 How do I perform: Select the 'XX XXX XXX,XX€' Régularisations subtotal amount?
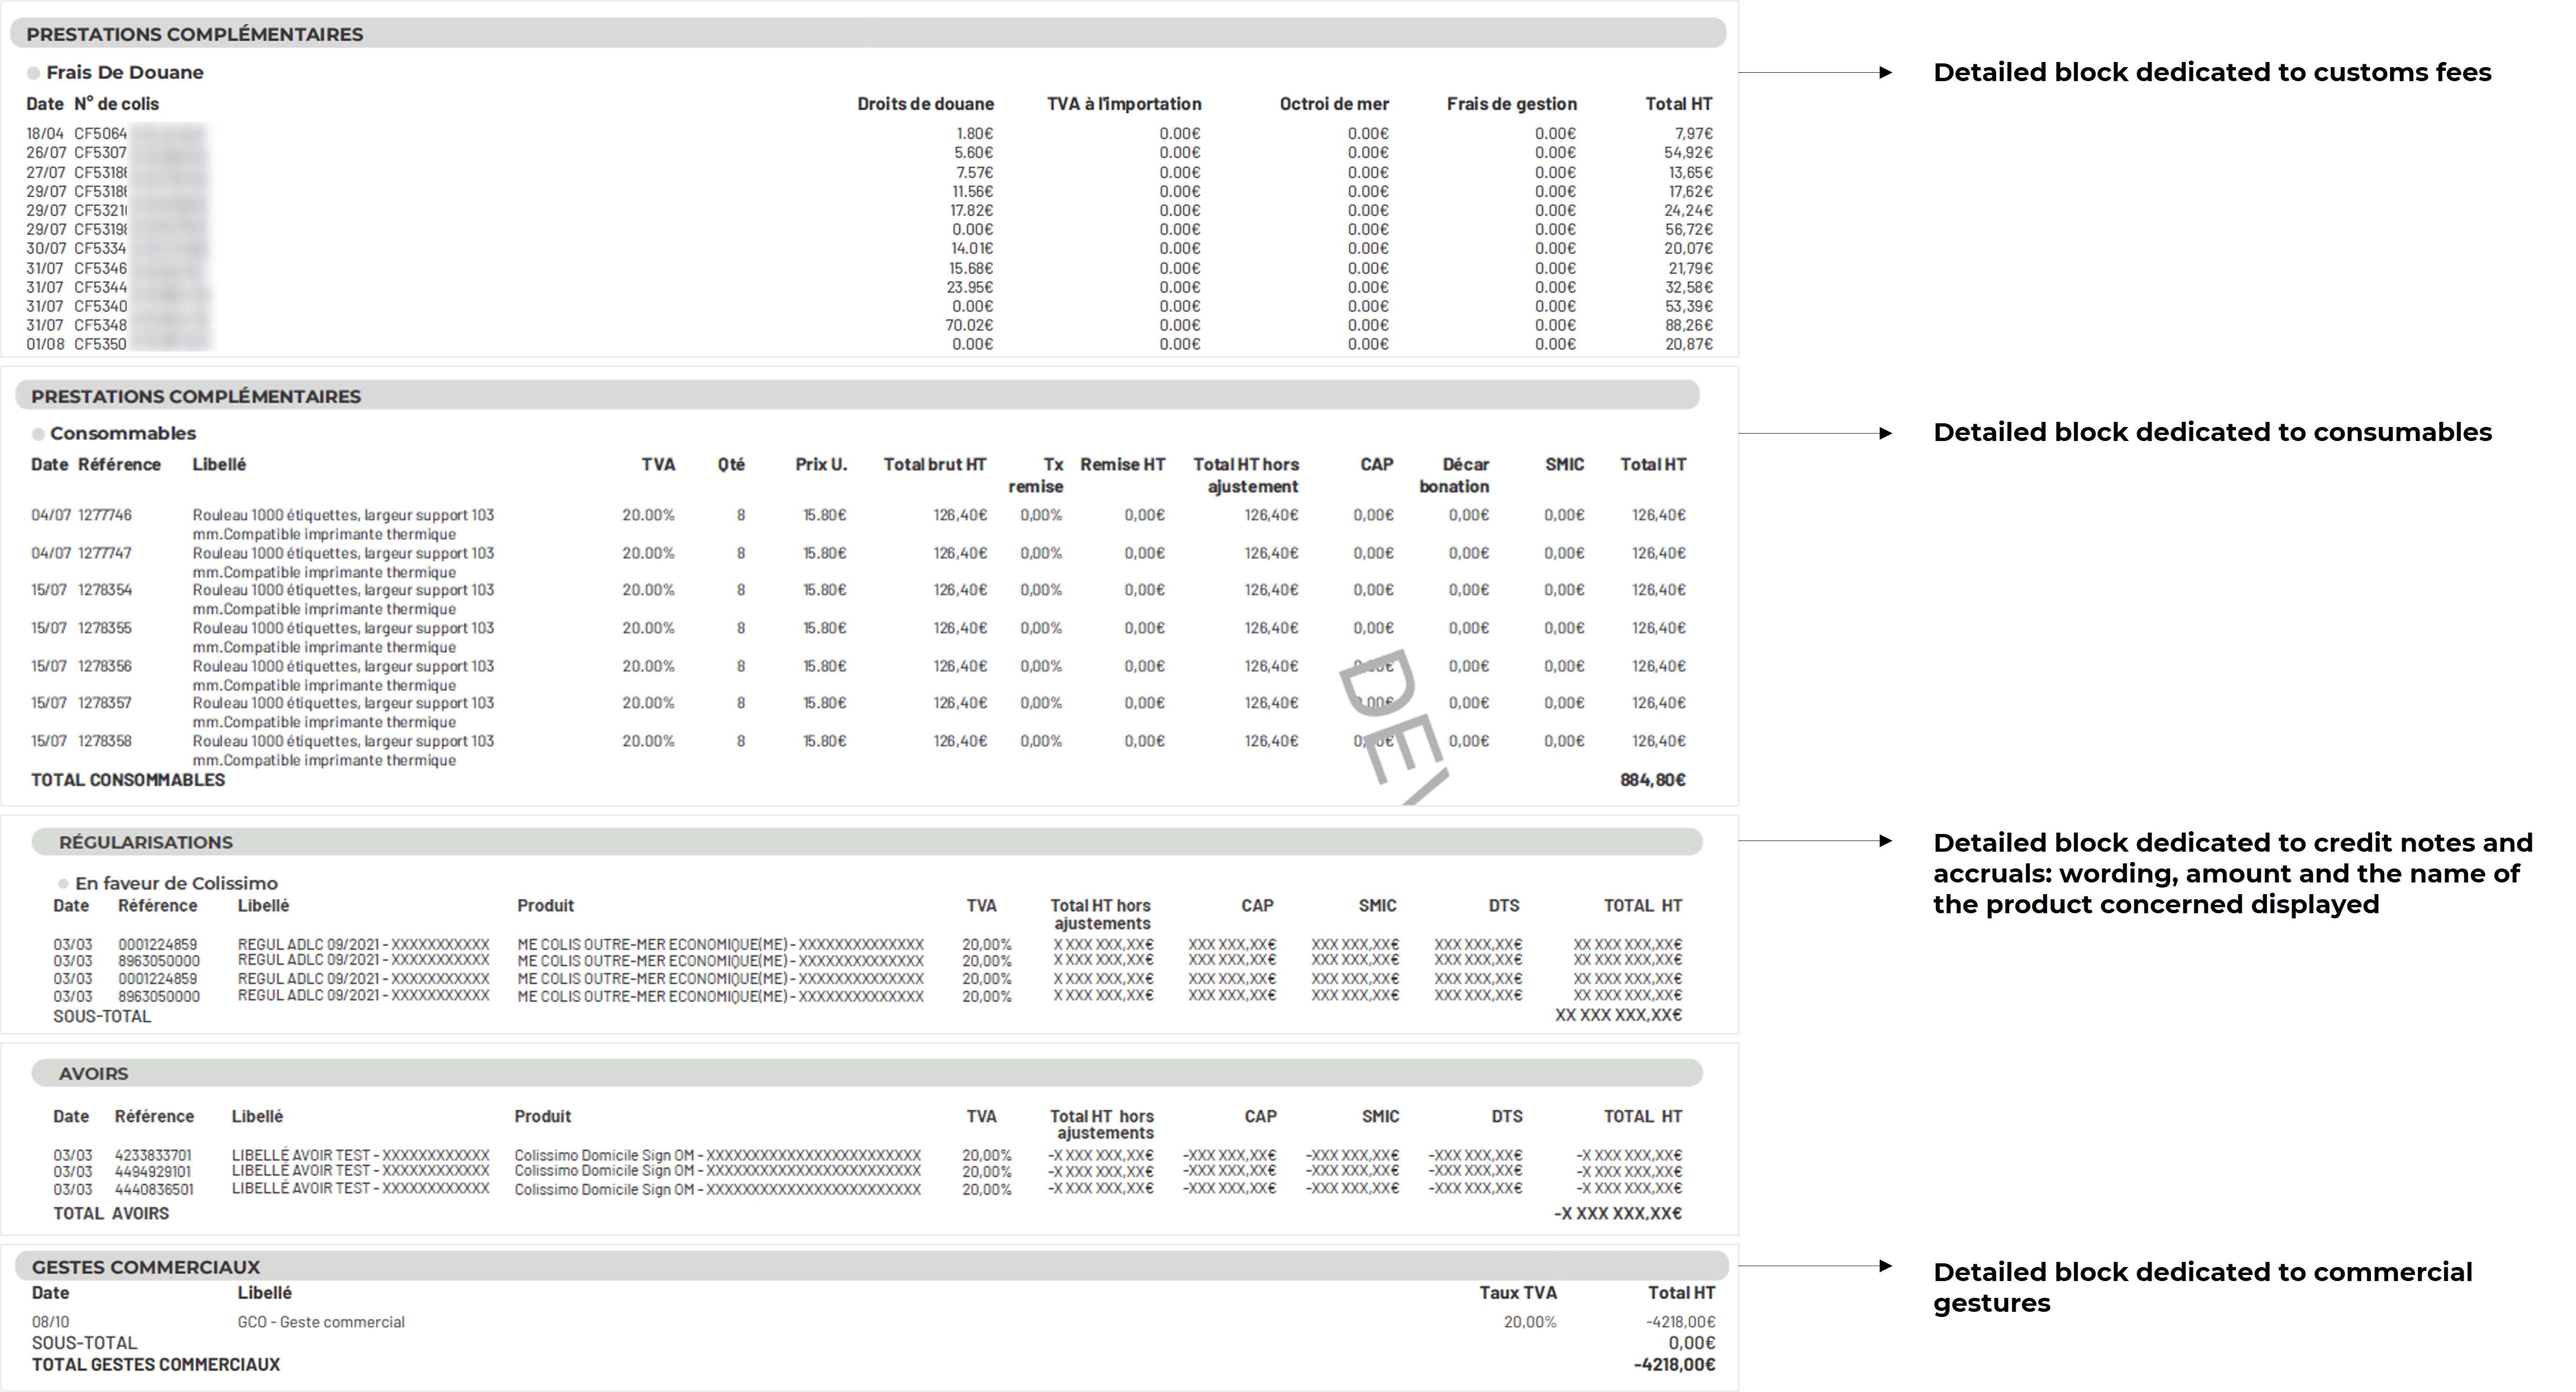[1618, 1015]
